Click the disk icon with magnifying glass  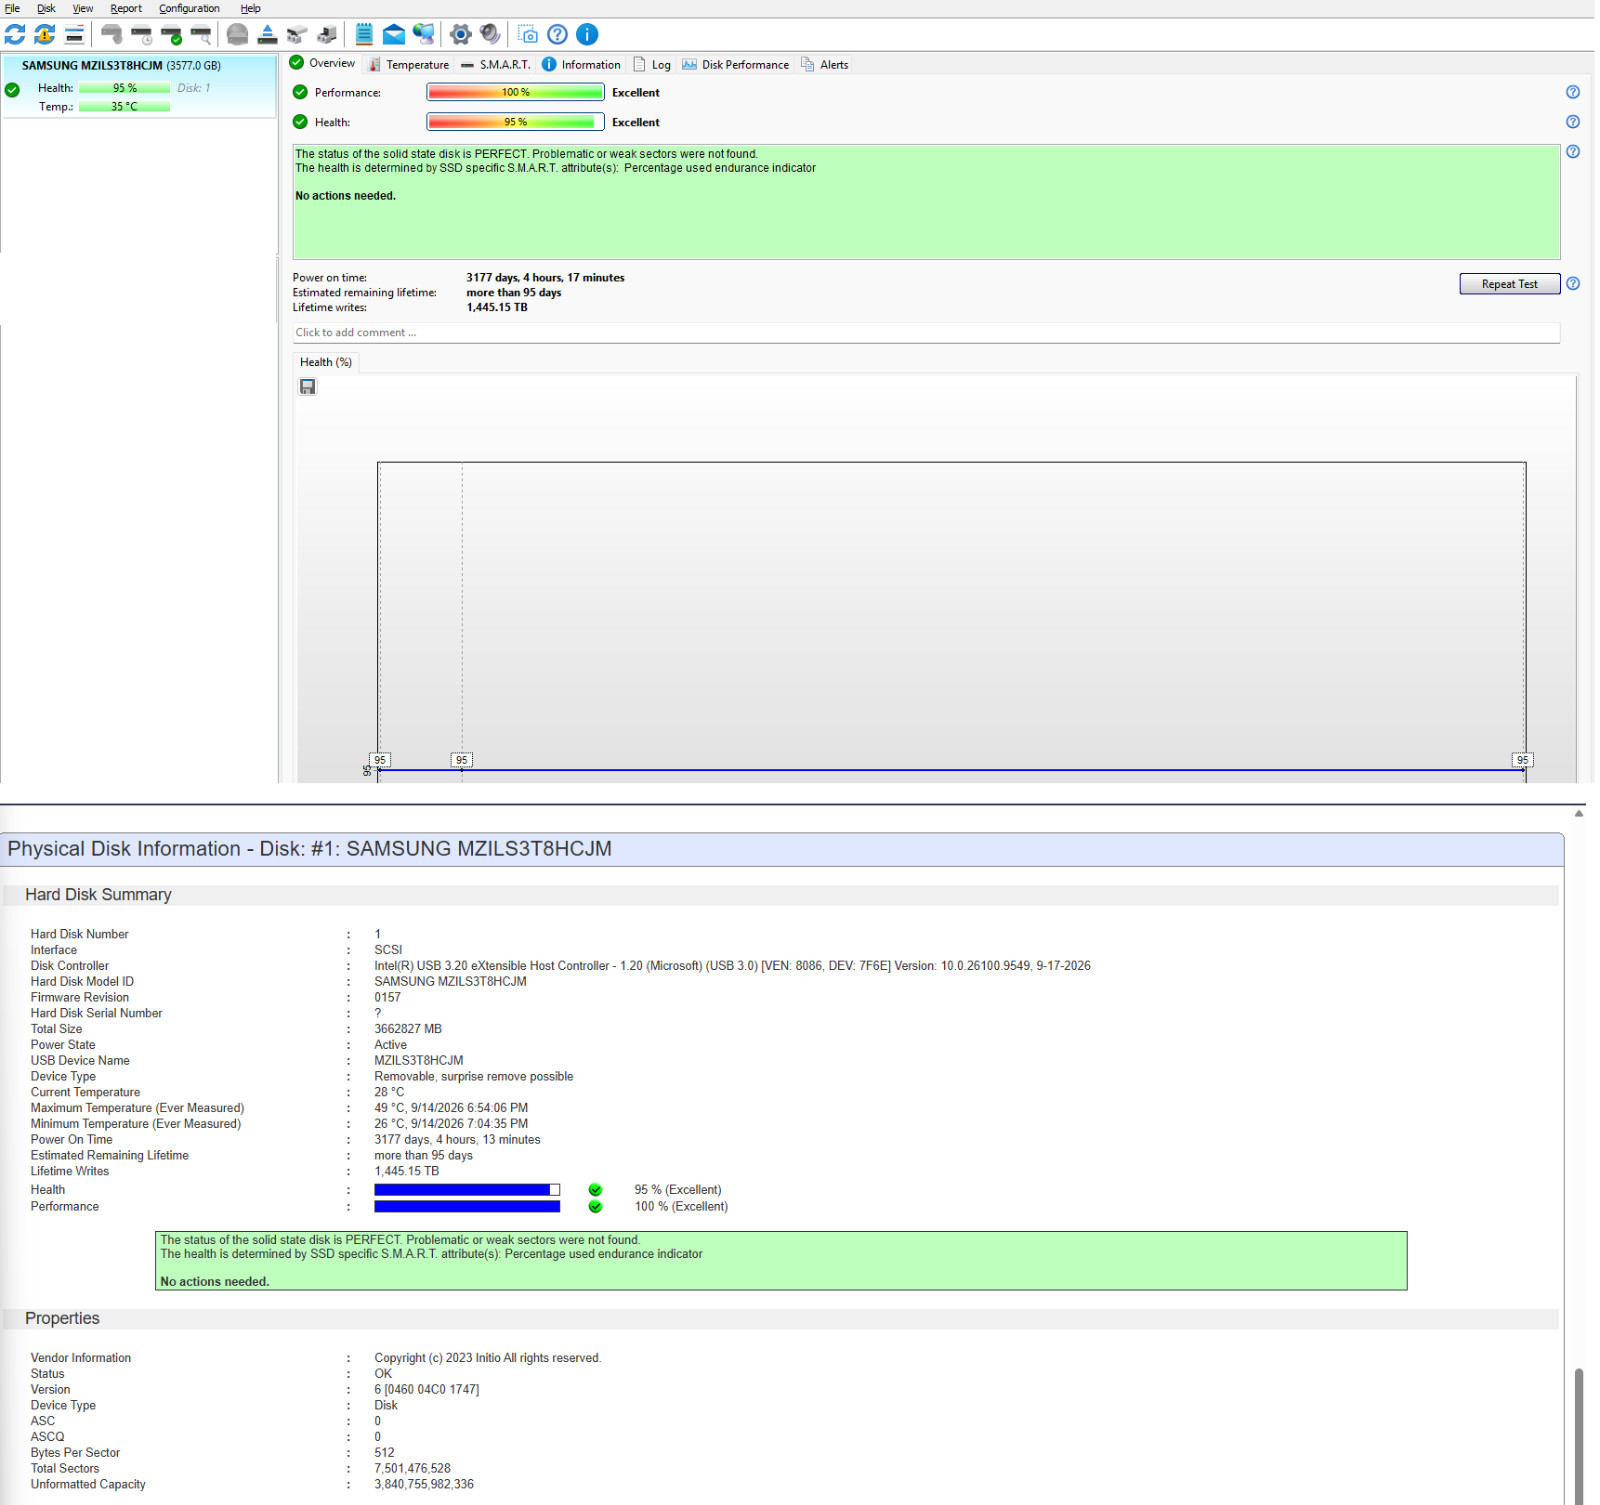pyautogui.click(x=201, y=35)
